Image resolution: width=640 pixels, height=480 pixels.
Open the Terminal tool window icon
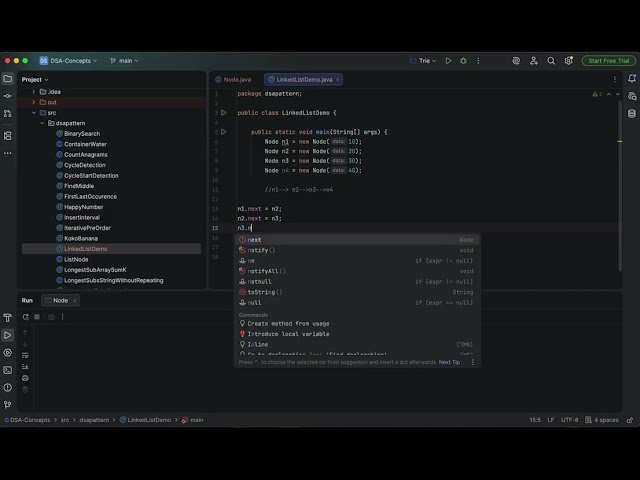(8, 370)
